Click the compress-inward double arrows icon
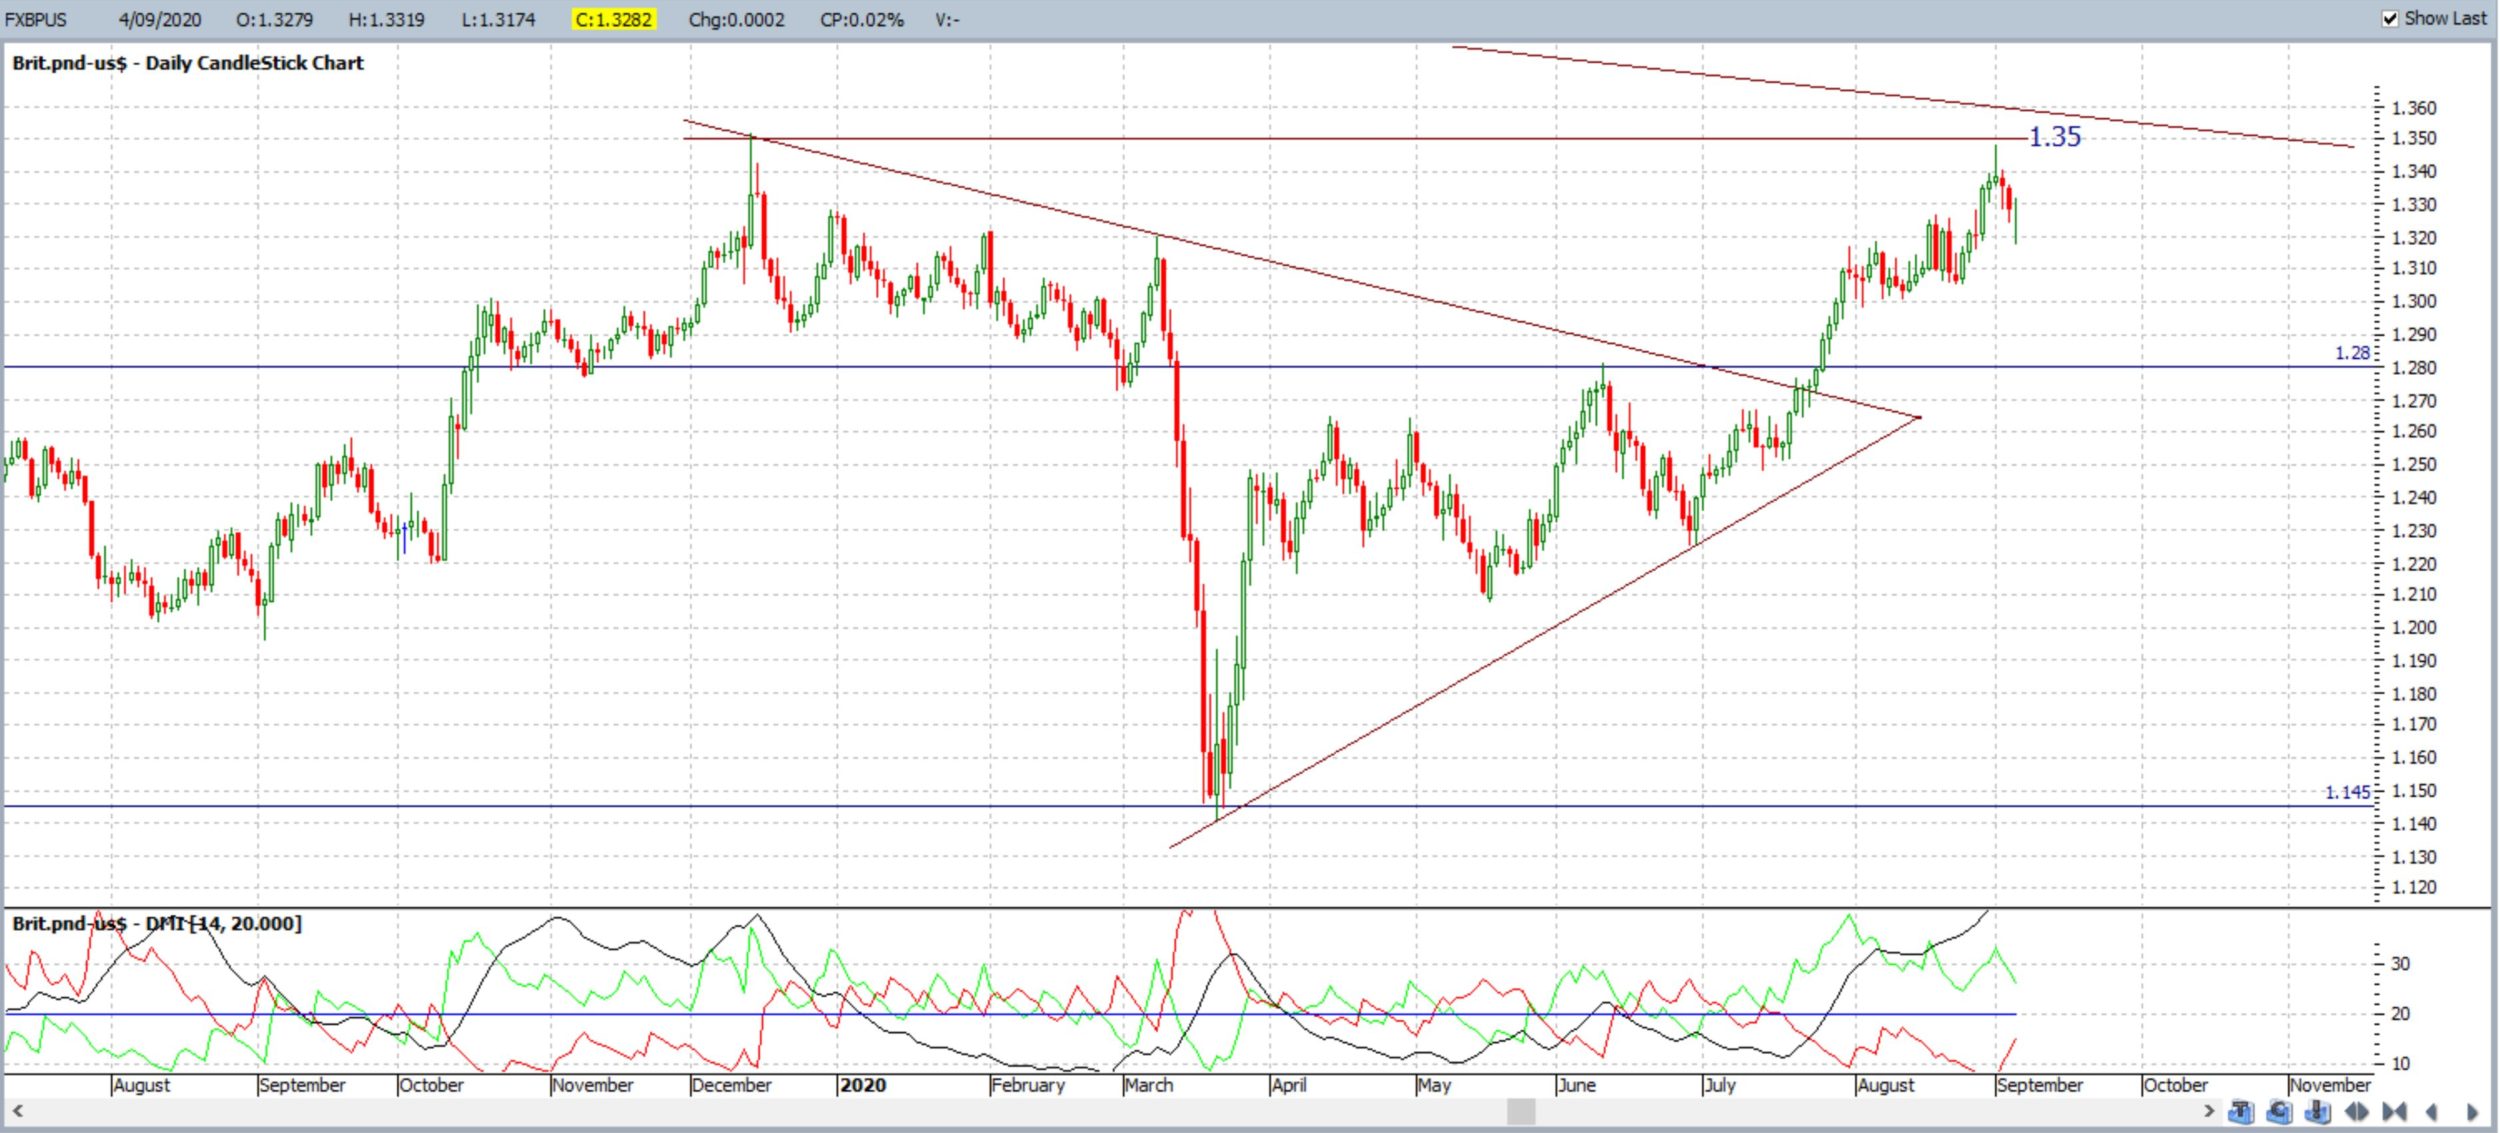Screen dimensions: 2500x1133 point(2394,1111)
